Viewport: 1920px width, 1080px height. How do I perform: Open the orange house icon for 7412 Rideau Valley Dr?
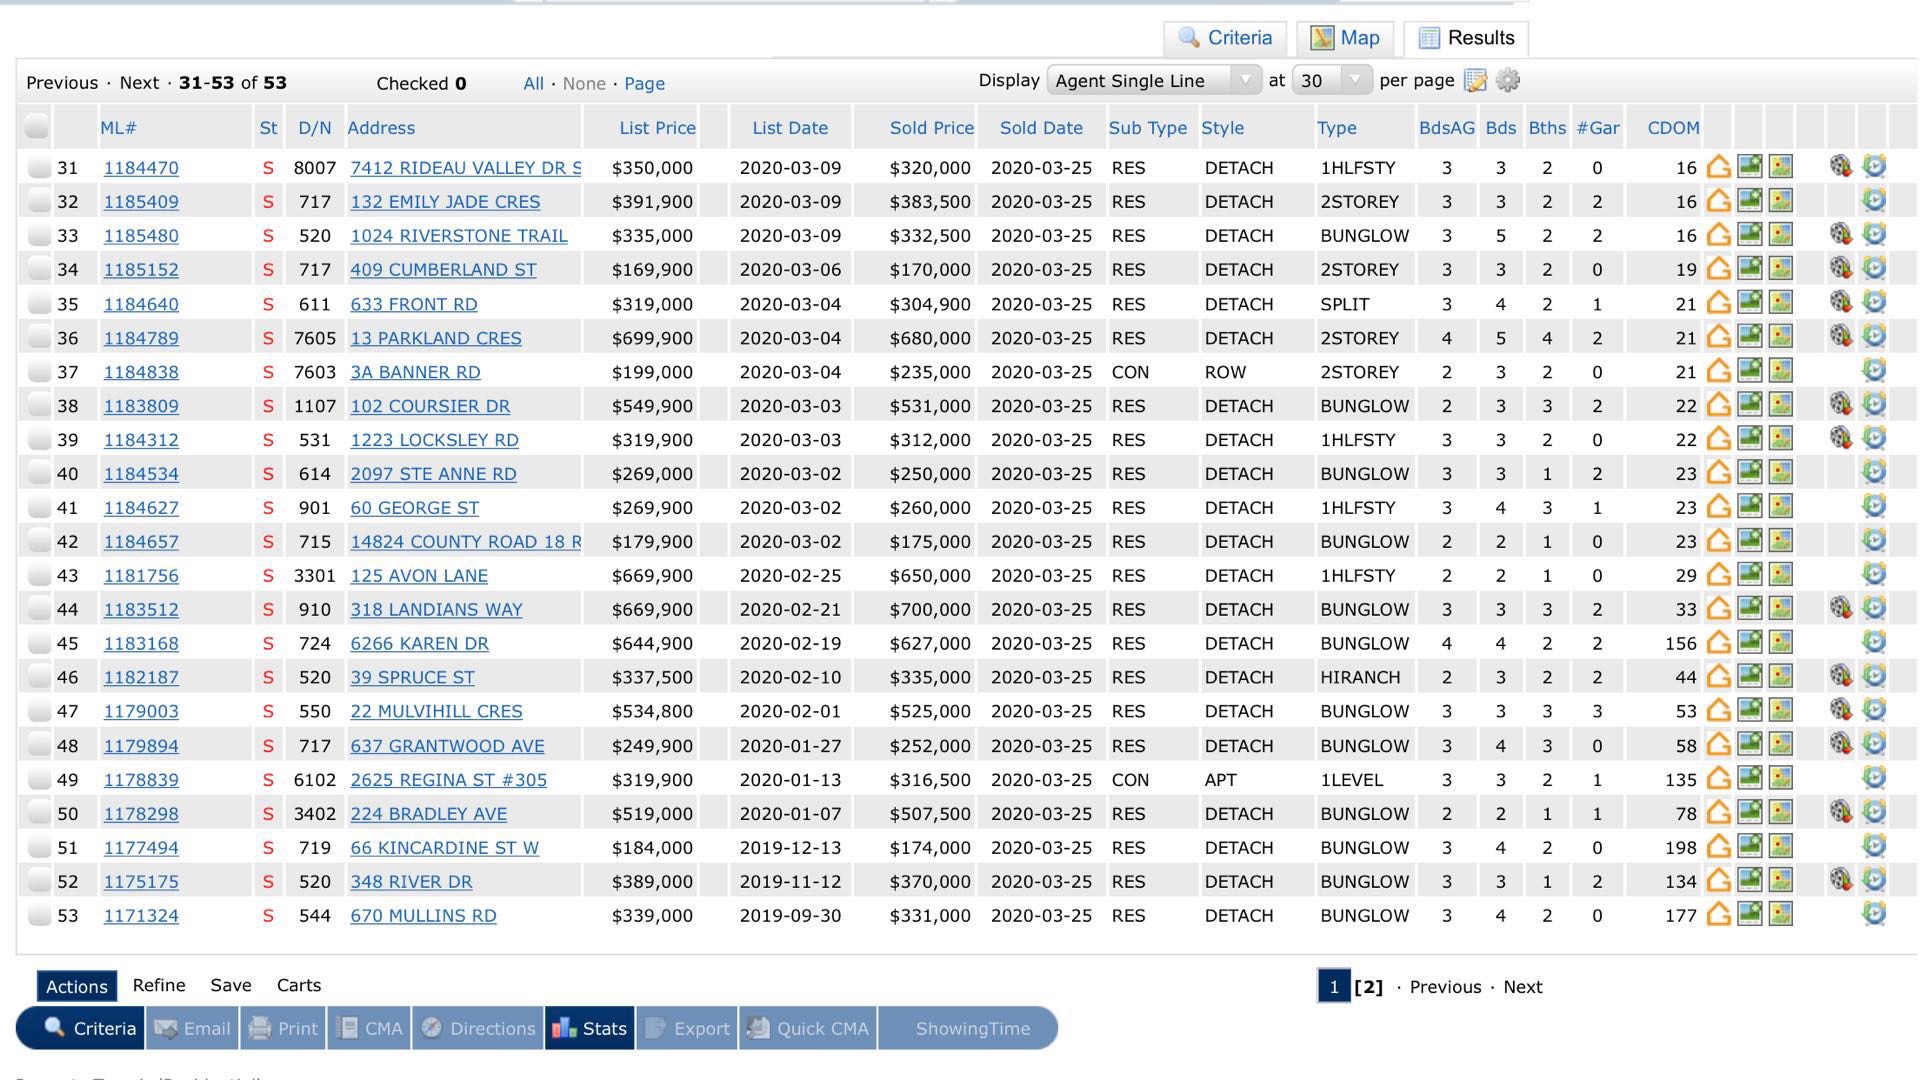[1718, 167]
